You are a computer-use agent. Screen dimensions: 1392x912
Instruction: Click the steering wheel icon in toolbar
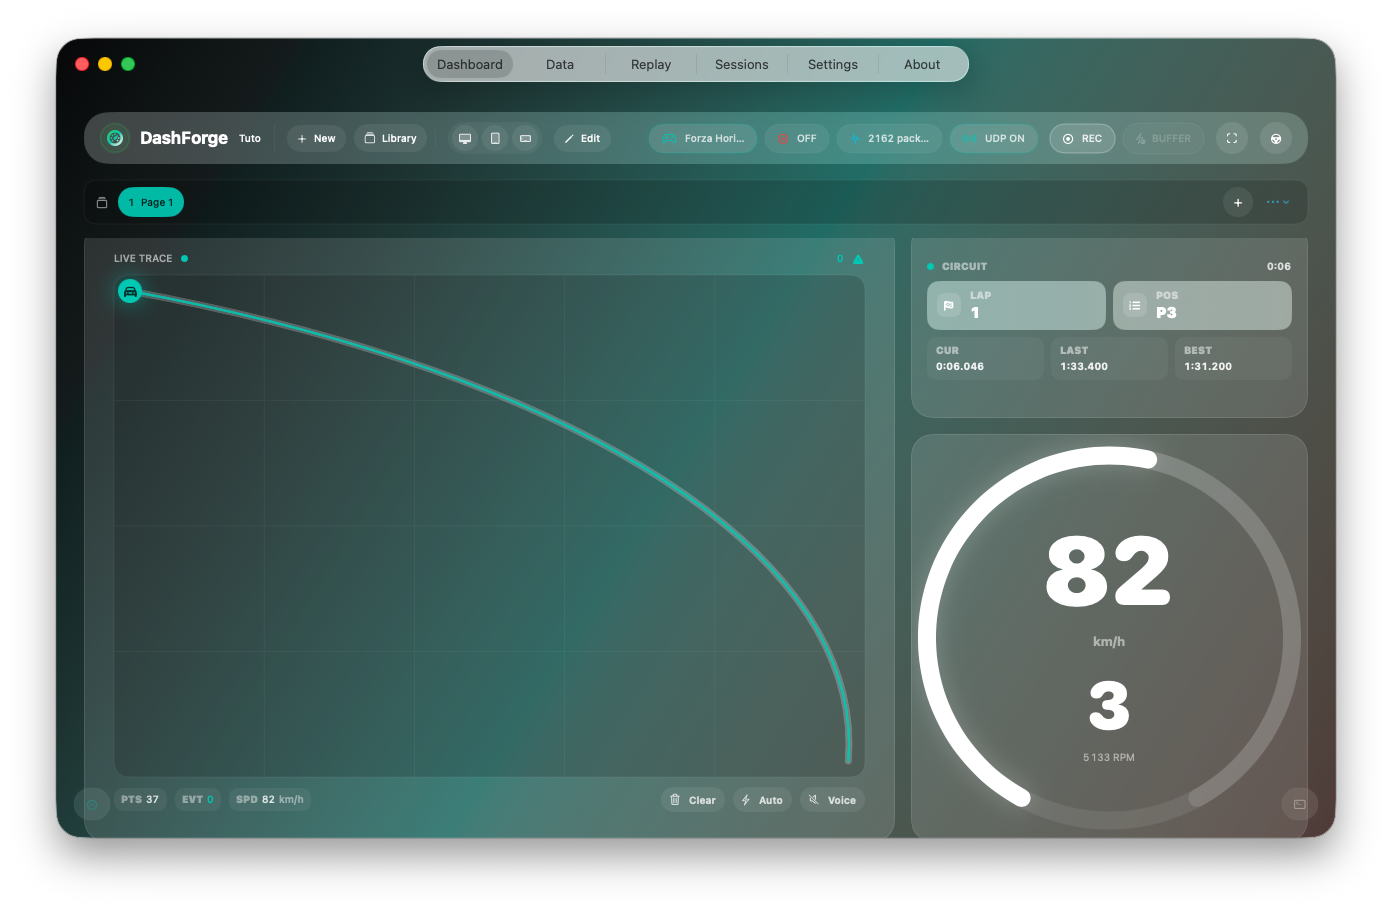click(x=1276, y=138)
